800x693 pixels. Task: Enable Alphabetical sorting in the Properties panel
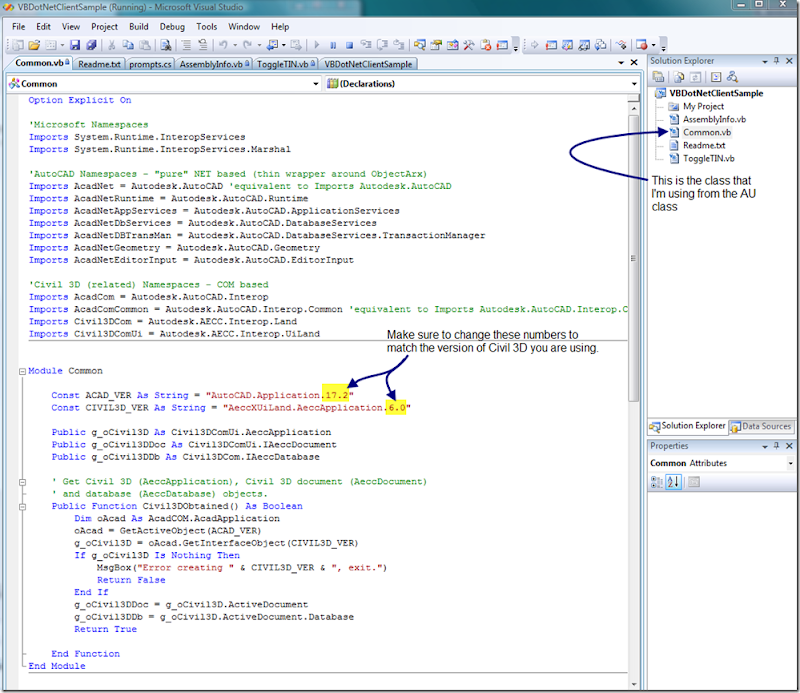click(672, 481)
